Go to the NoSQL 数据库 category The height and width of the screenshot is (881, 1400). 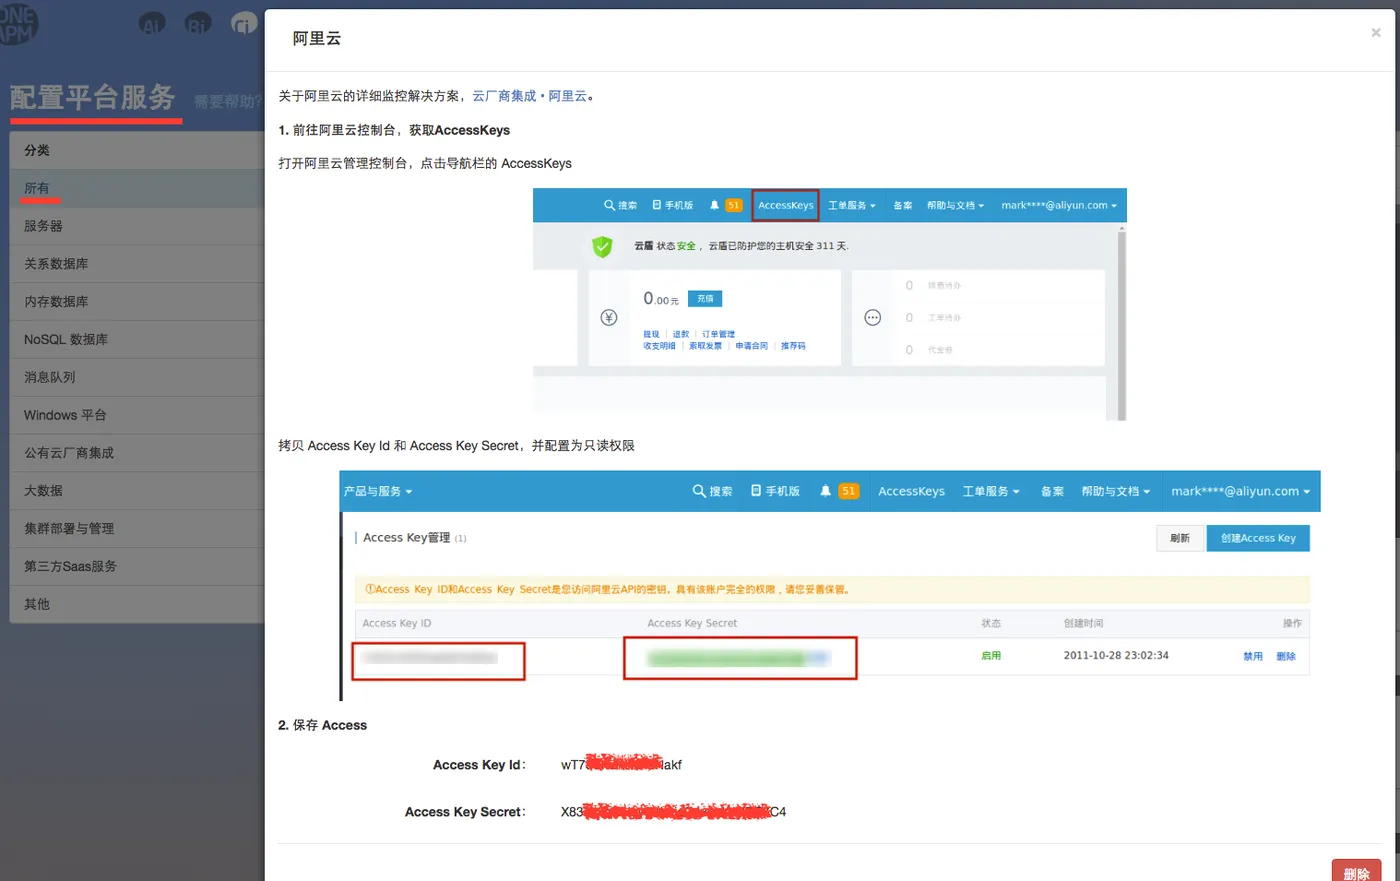pos(137,340)
